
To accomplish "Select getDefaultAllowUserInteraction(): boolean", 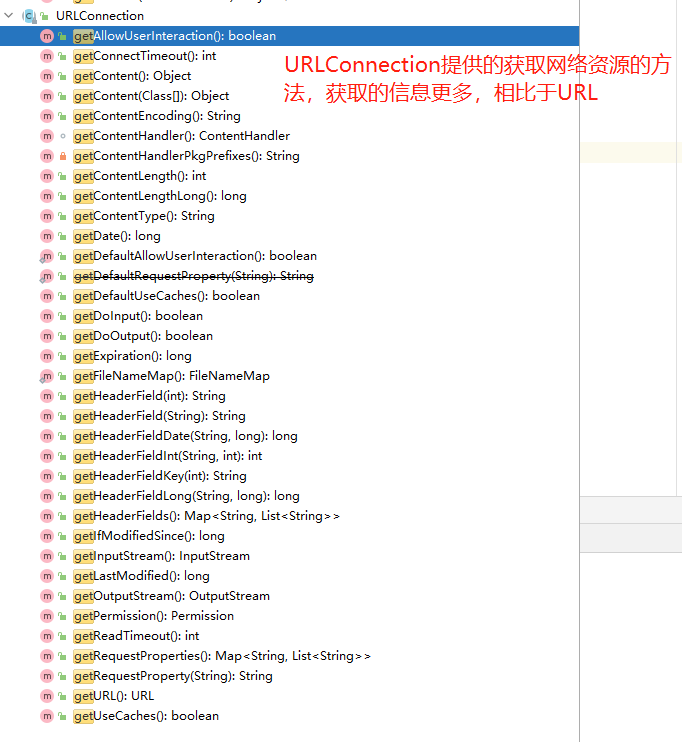I will tap(195, 256).
